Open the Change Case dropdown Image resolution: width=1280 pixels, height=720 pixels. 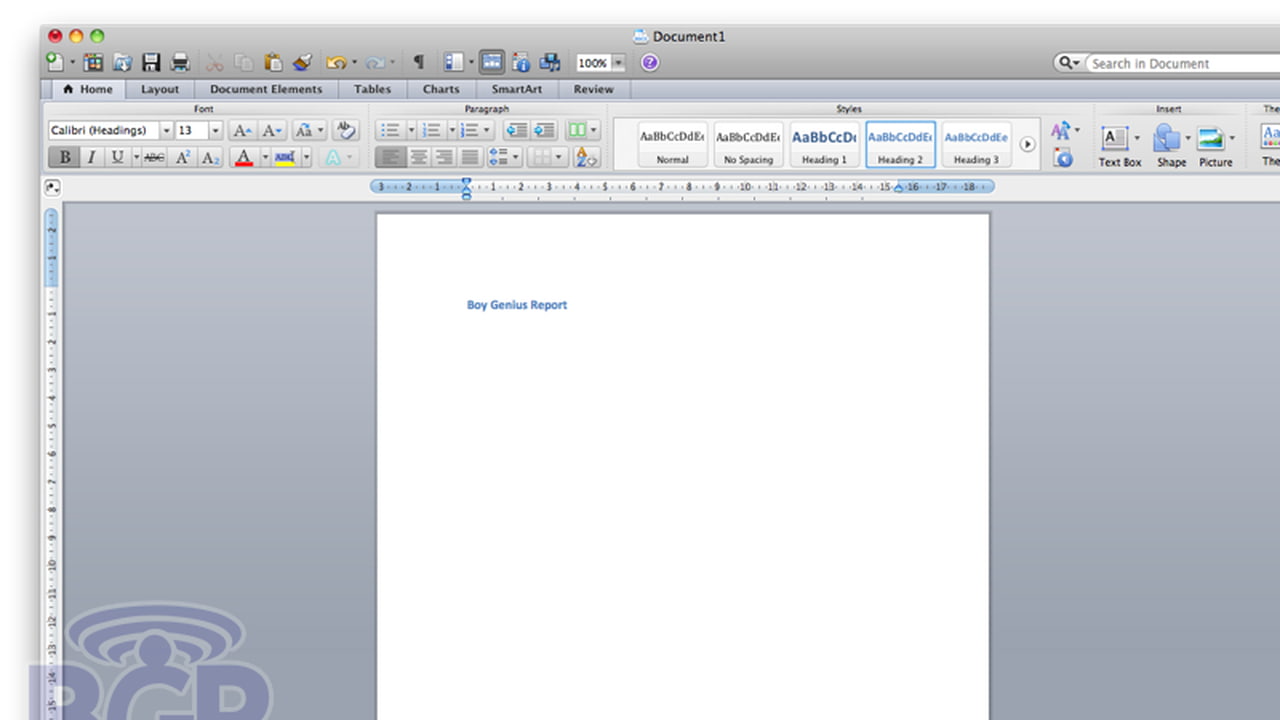coord(309,131)
